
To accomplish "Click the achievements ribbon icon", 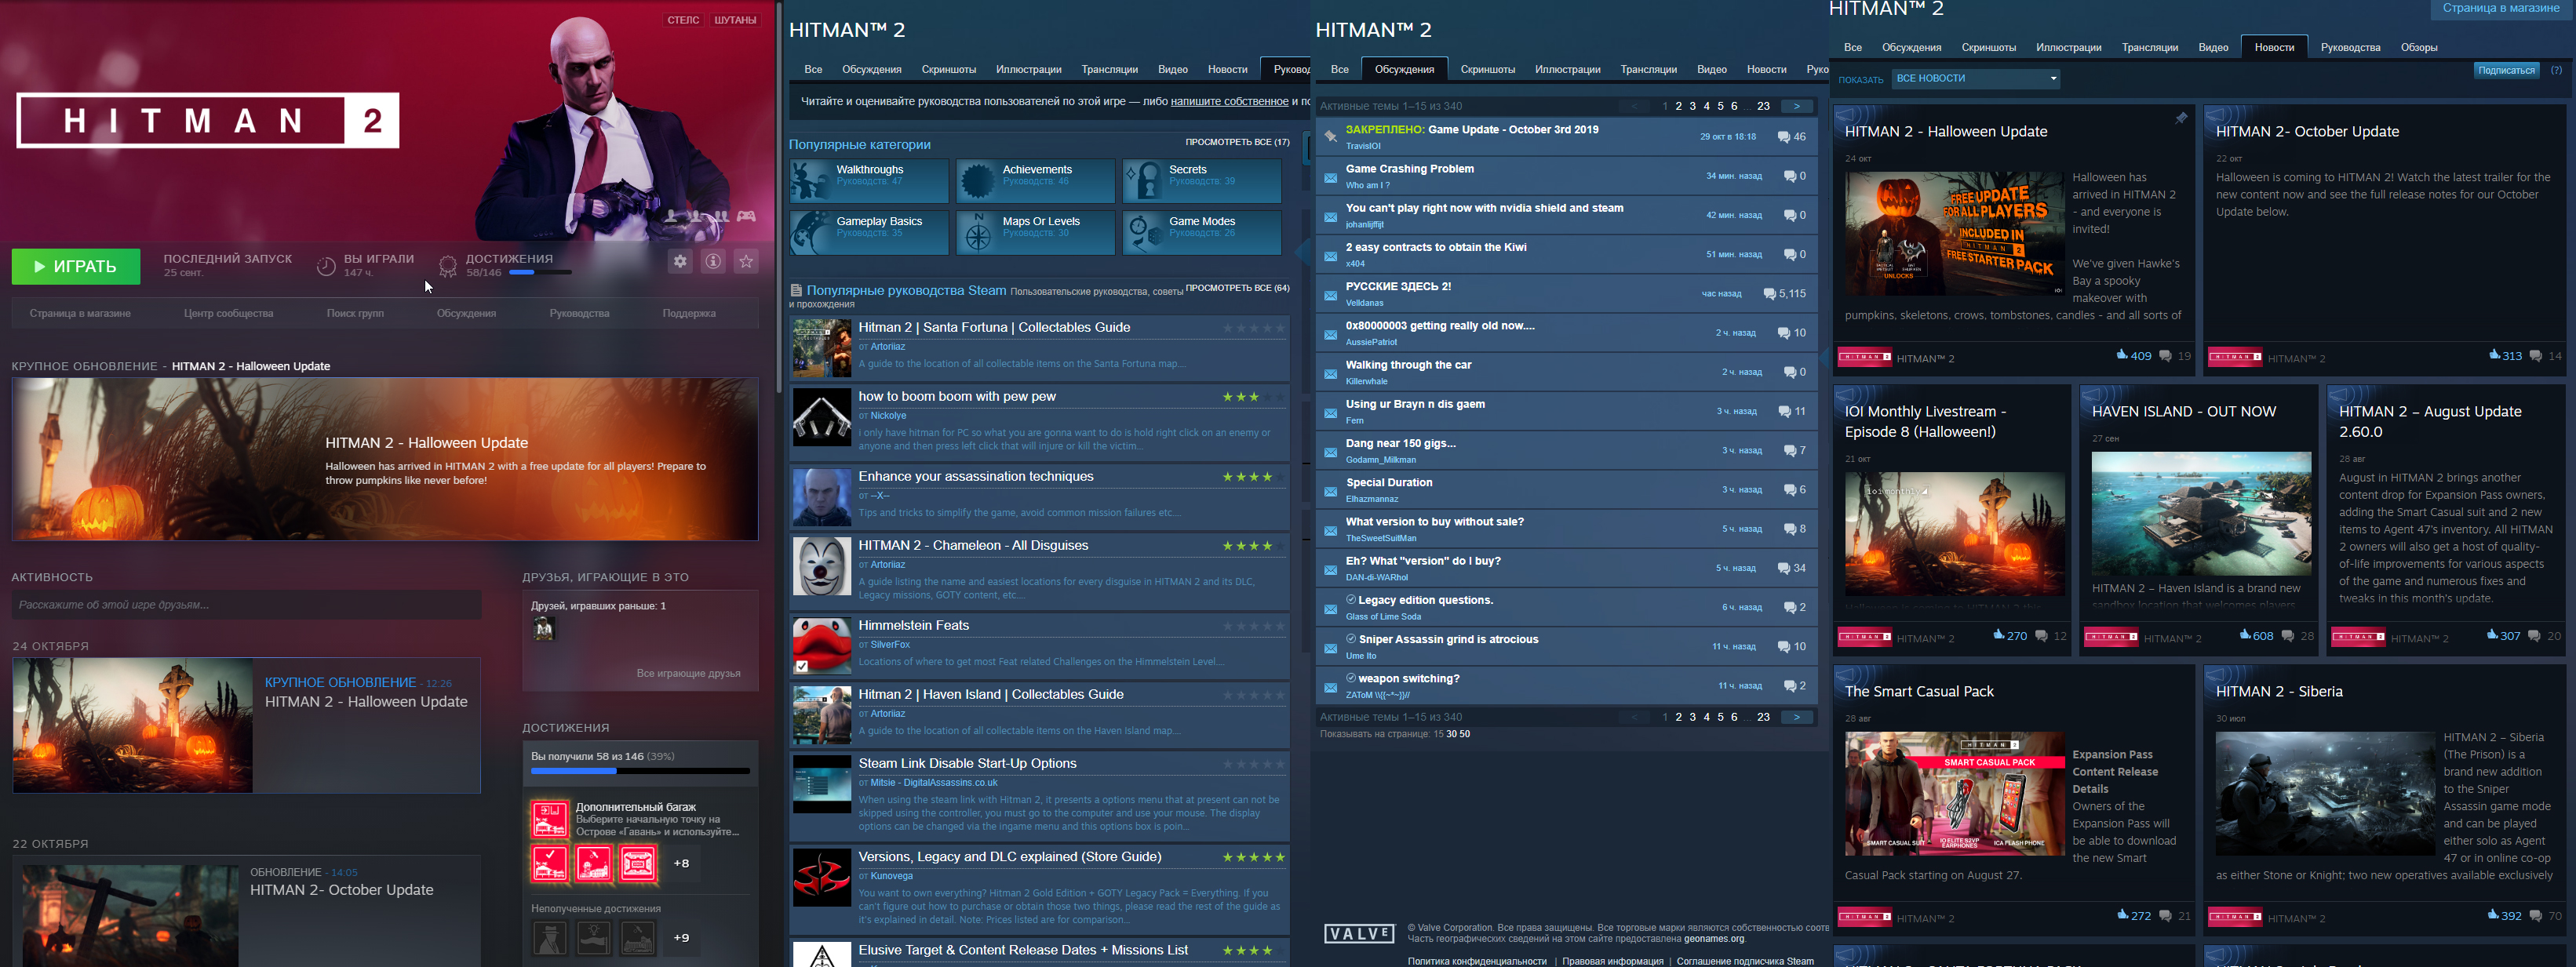I will [x=447, y=266].
